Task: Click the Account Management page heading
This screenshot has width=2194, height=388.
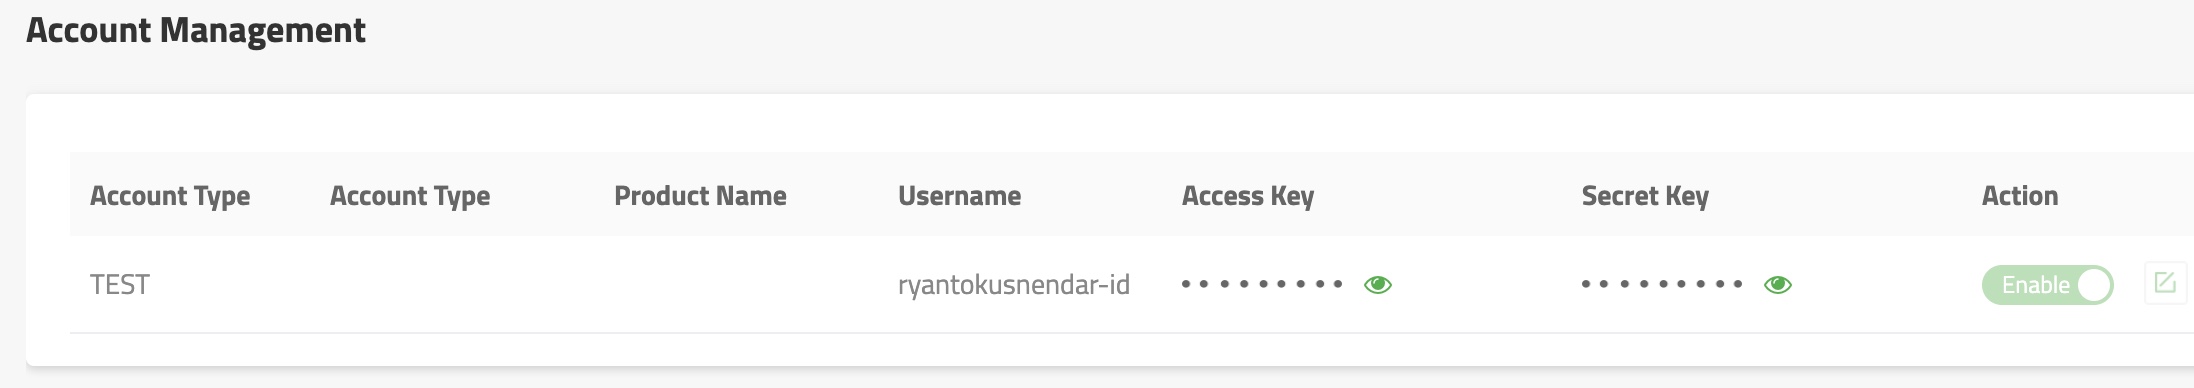Action: pos(196,31)
